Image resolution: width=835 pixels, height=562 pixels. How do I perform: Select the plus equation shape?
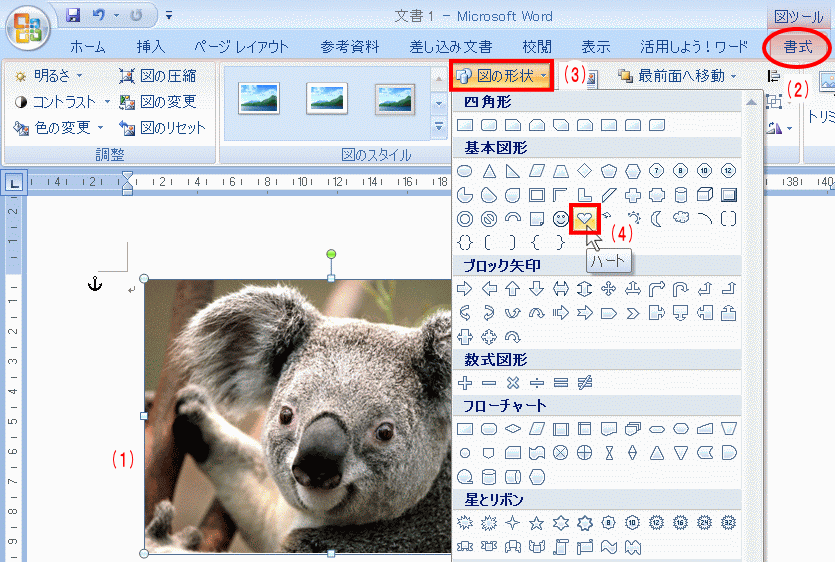click(x=465, y=382)
